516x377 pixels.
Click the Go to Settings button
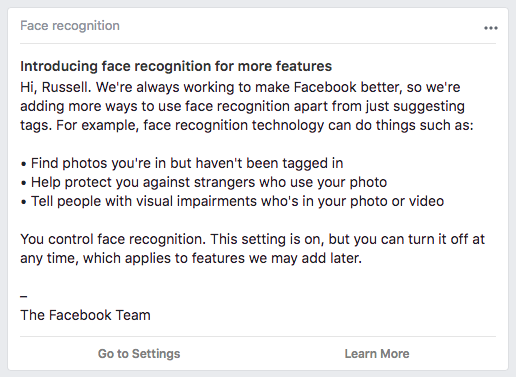(139, 354)
